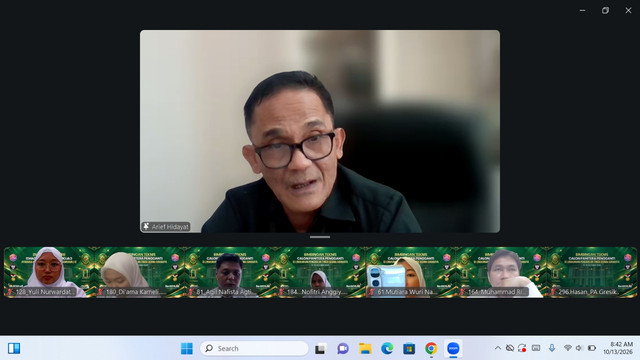Launch Microsoft Teams chat from the taskbar
This screenshot has height=360, width=640.
[343, 349]
